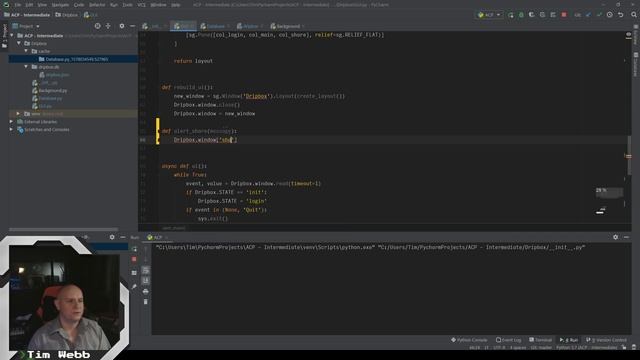Toggle scroll to end in Run panel
This screenshot has width=640, height=360.
coord(146,281)
